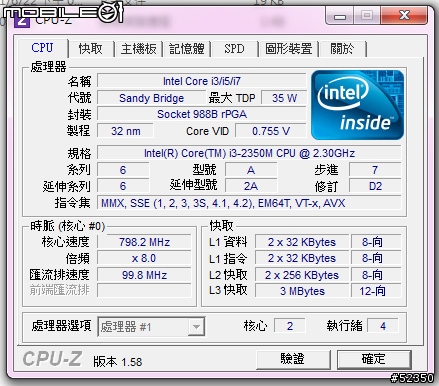Click the CPU-Z title bar icon
439x386 pixels.
pyautogui.click(x=22, y=20)
